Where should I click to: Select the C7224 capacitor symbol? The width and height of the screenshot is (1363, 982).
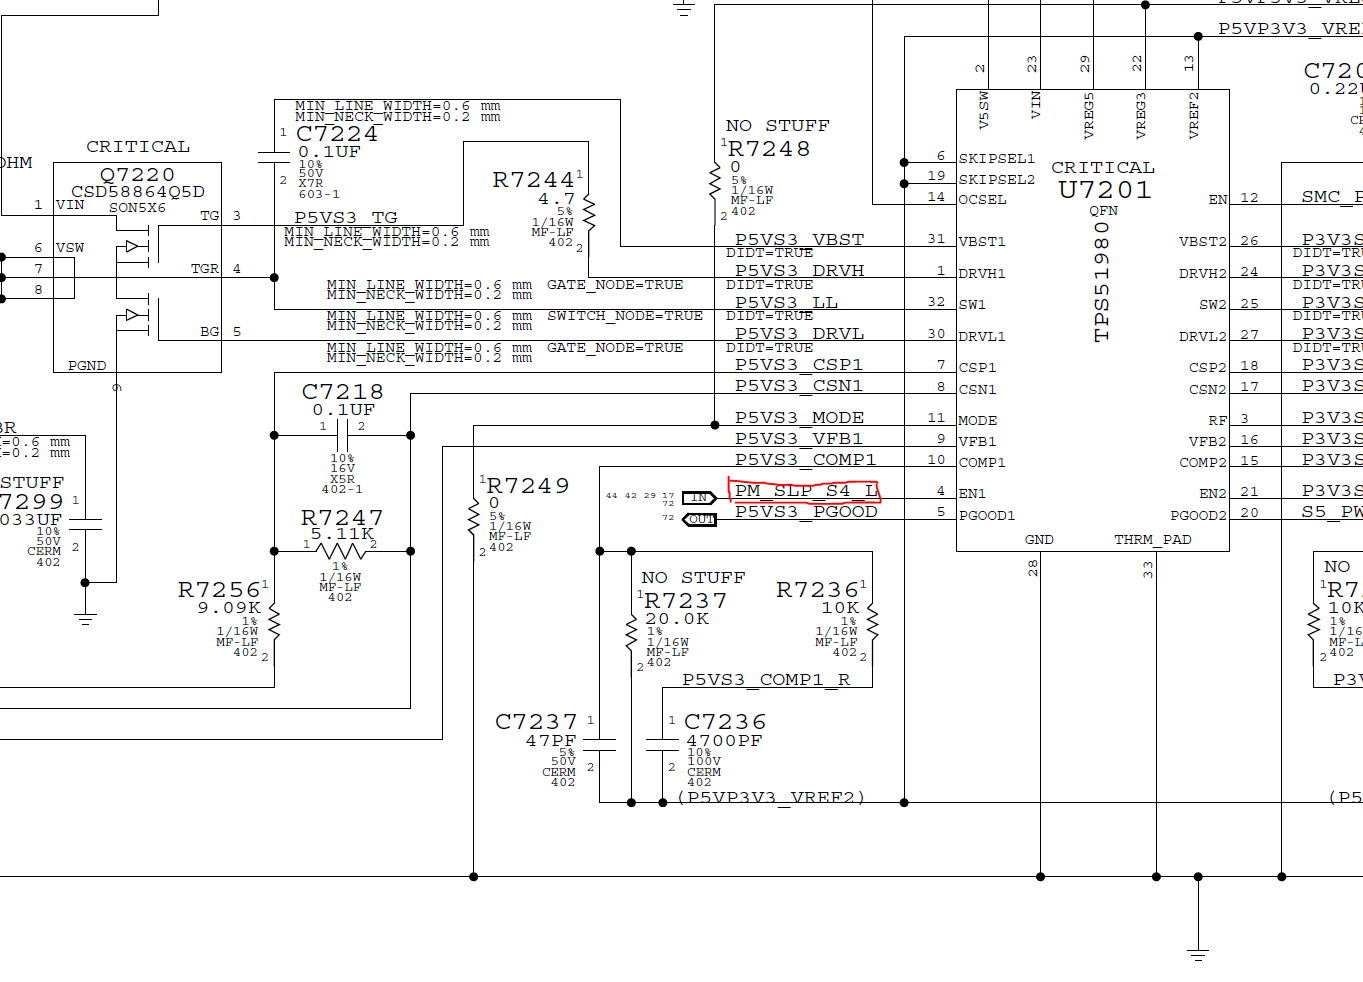click(275, 157)
